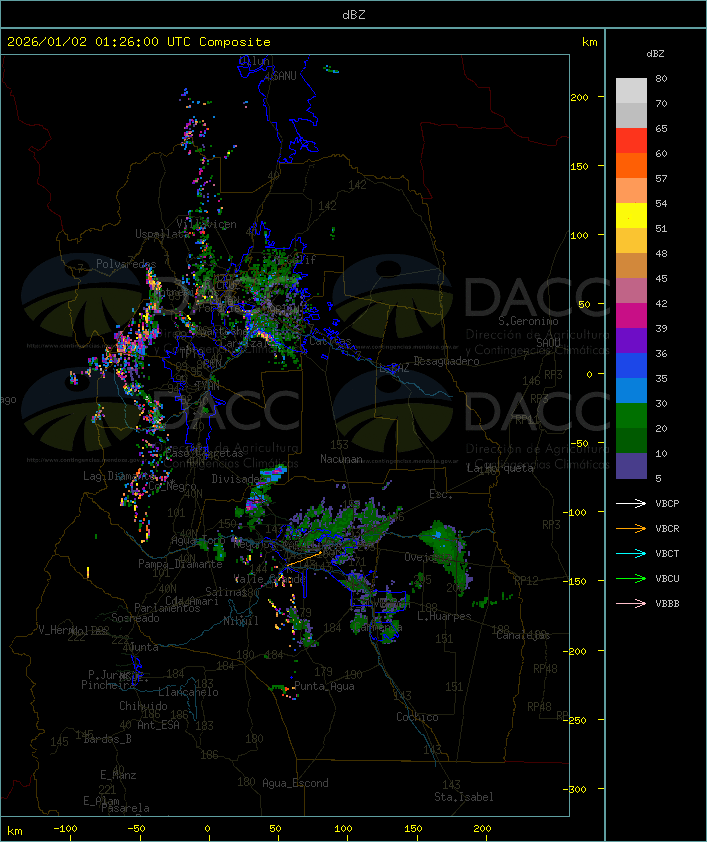Click the Sta.Isabel map label
This screenshot has width=707, height=842.
point(463,797)
